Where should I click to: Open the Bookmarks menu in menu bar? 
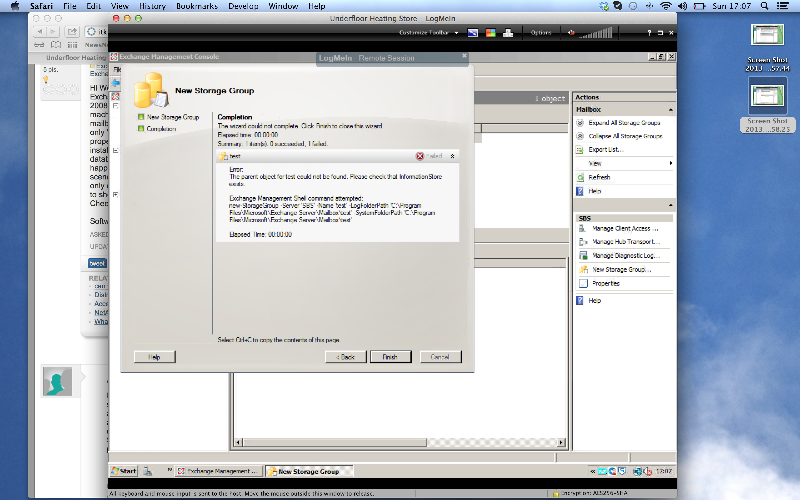197,6
